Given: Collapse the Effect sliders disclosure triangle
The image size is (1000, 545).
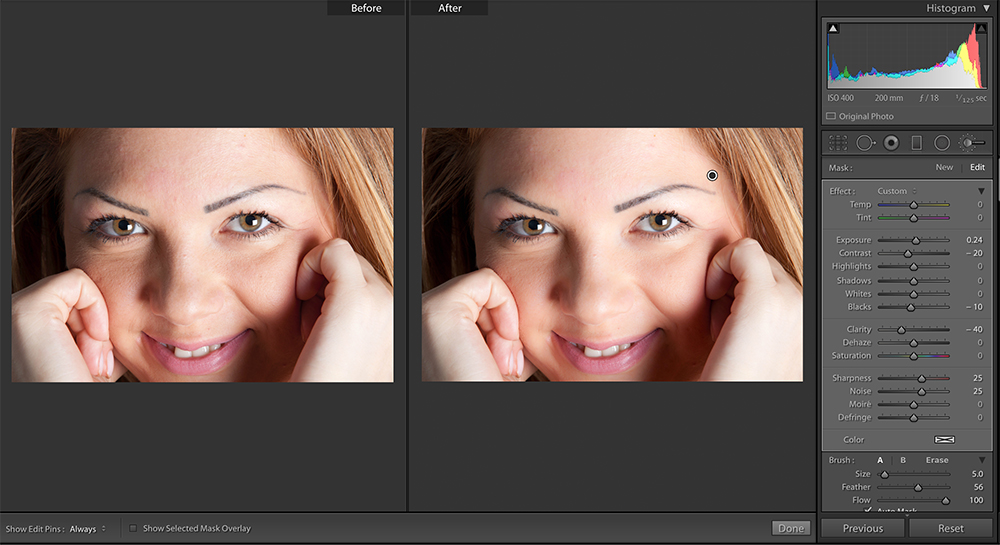Looking at the screenshot, I should [x=982, y=191].
